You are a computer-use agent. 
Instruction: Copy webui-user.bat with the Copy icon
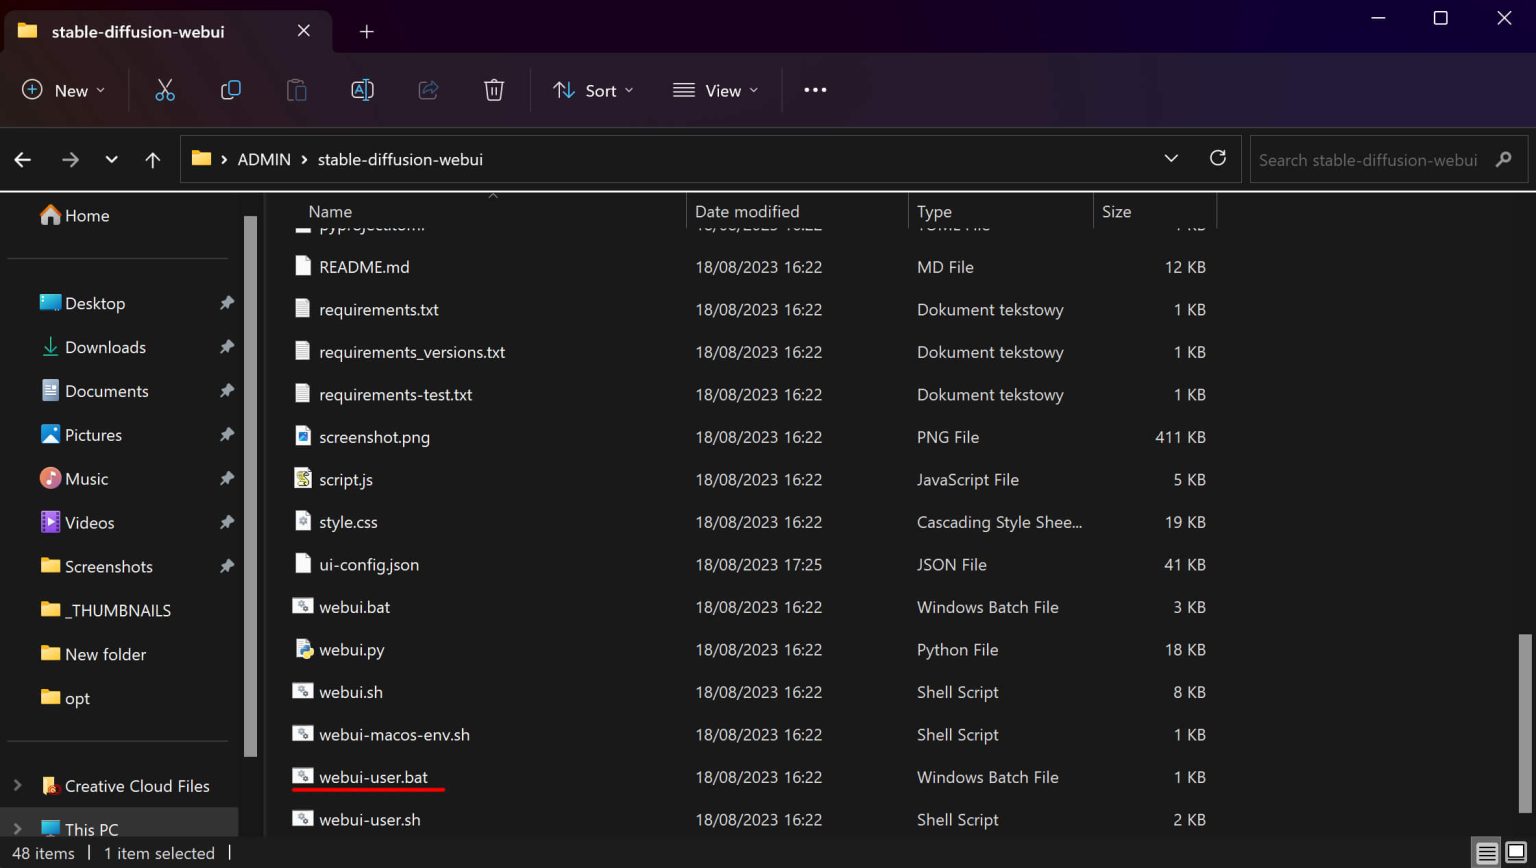click(230, 90)
